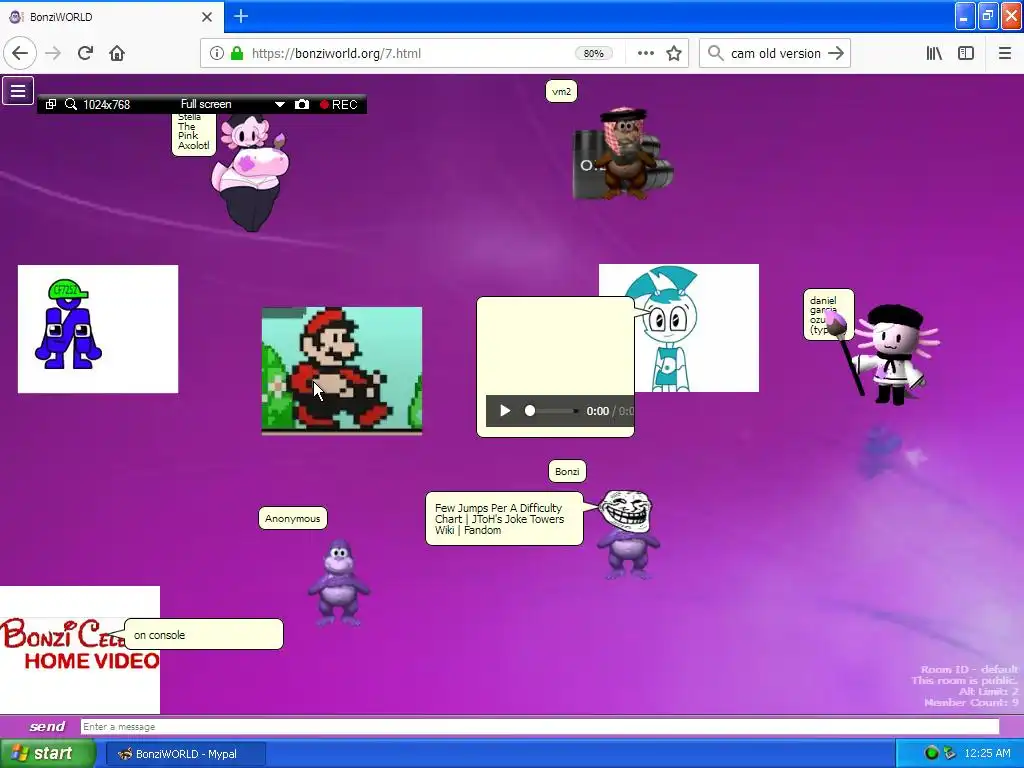Screen dimensions: 1024x768
Task: Click the daniel garcia name bubble
Action: click(x=828, y=315)
